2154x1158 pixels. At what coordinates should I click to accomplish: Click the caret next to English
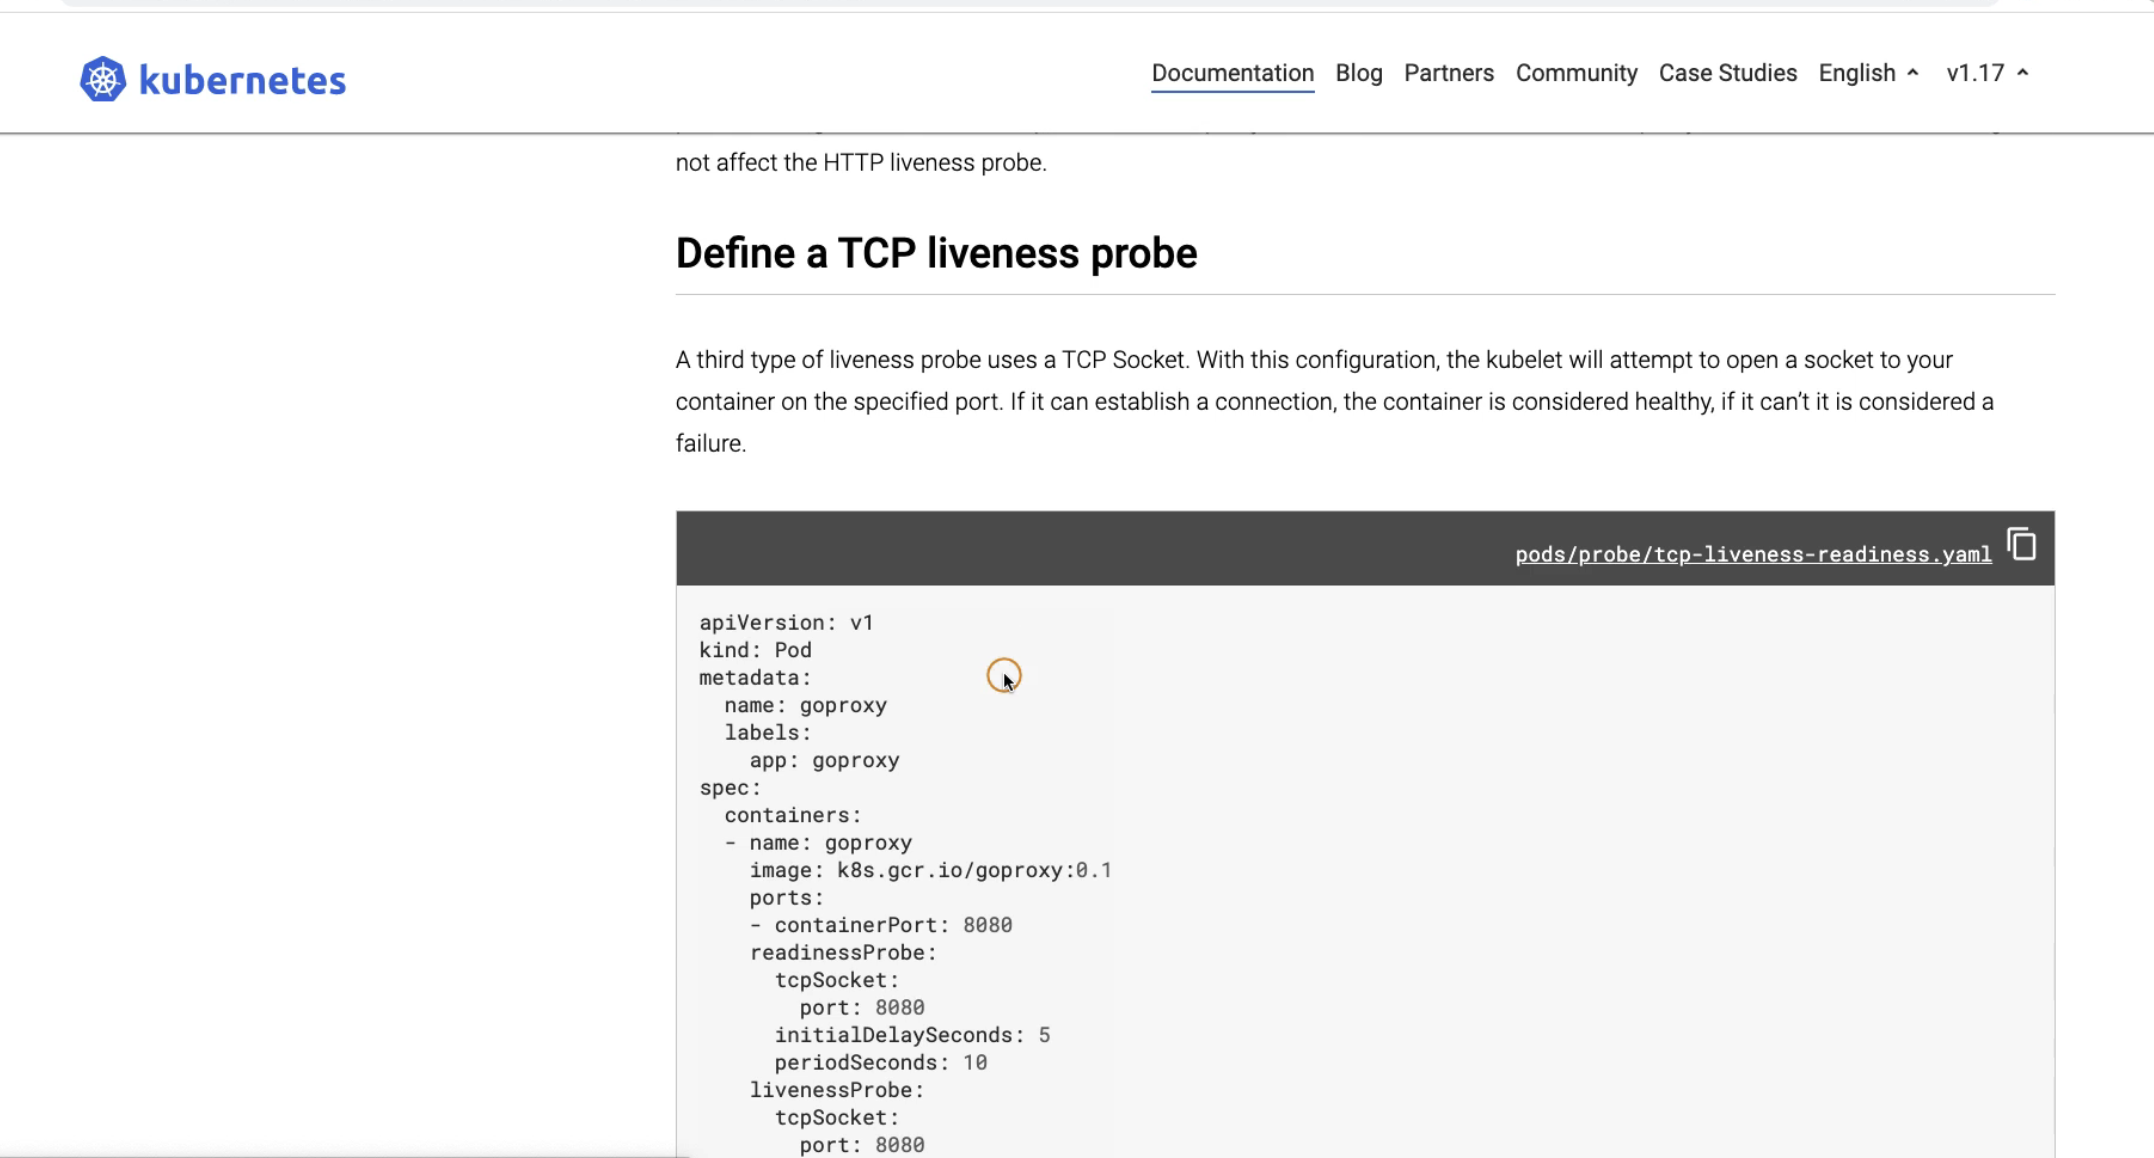[1913, 73]
